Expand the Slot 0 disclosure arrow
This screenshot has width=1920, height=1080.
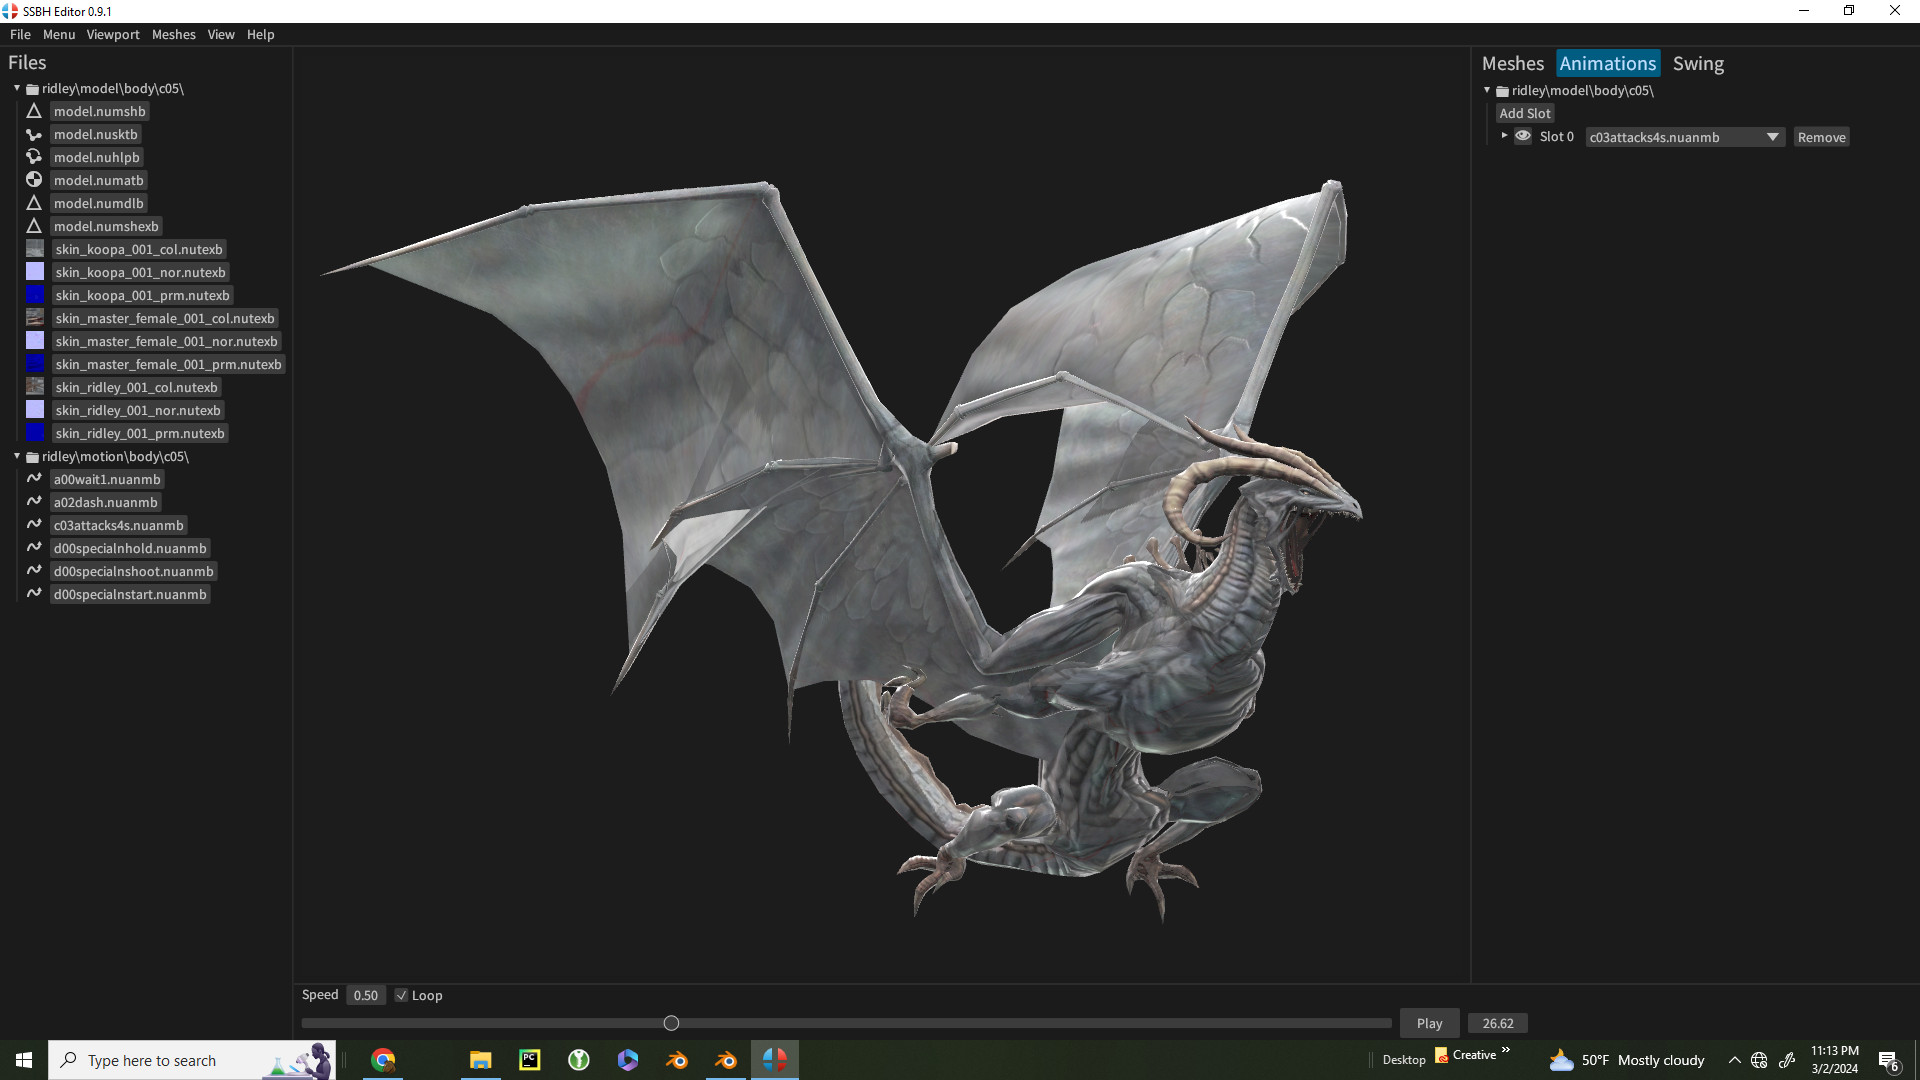tap(1506, 135)
